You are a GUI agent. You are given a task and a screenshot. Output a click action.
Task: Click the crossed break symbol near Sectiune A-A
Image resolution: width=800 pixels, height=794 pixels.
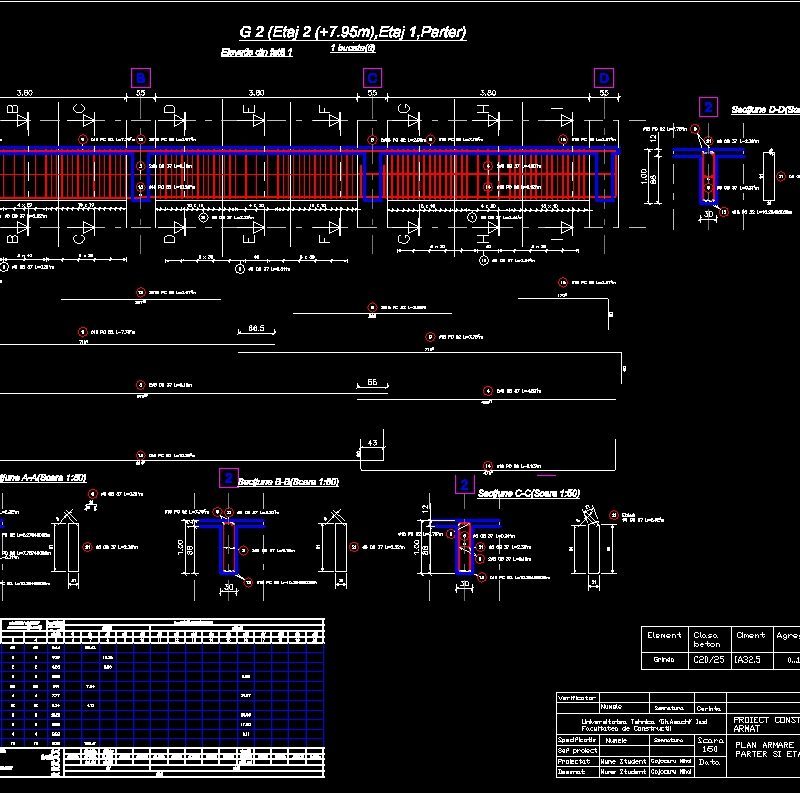tap(66, 516)
